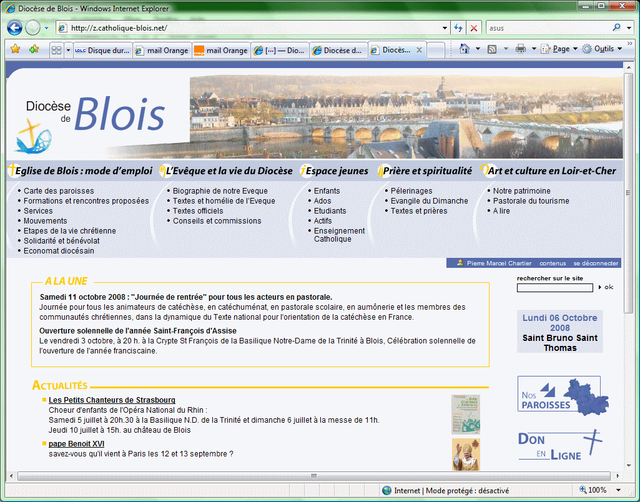Click the Print toolbar icon
The width and height of the screenshot is (640, 502).
click(x=521, y=49)
